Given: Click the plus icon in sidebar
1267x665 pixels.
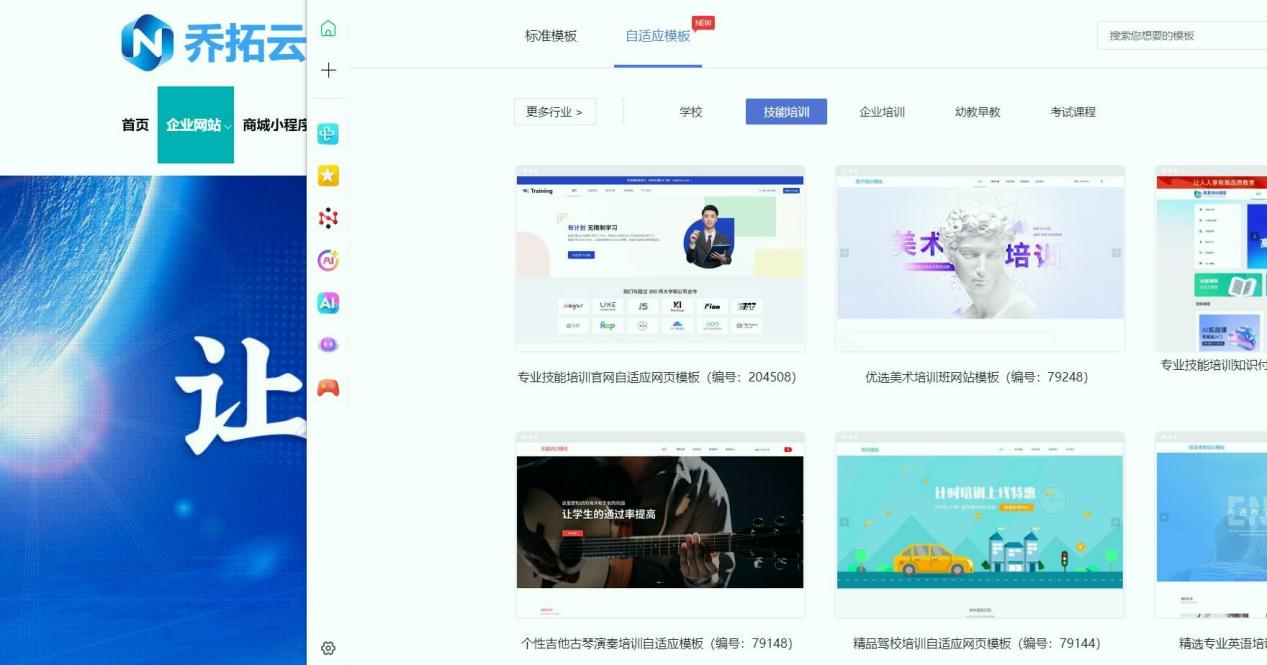Looking at the screenshot, I should click(x=328, y=70).
